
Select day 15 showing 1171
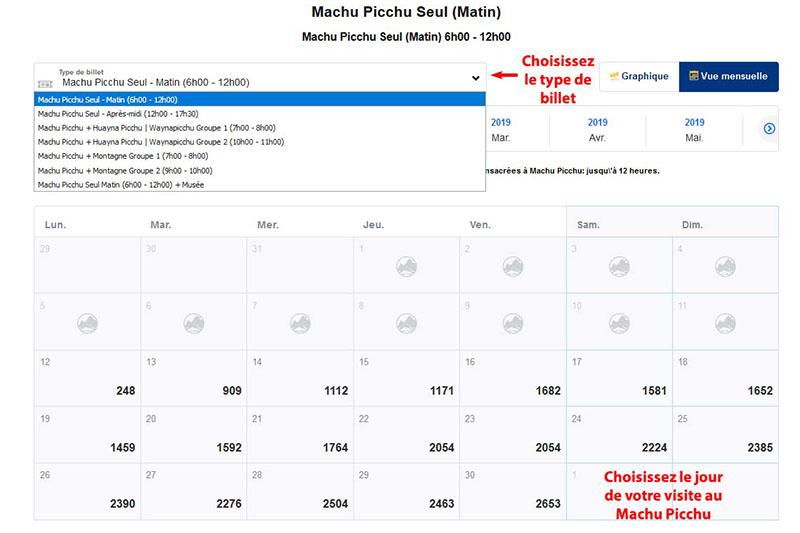point(407,378)
